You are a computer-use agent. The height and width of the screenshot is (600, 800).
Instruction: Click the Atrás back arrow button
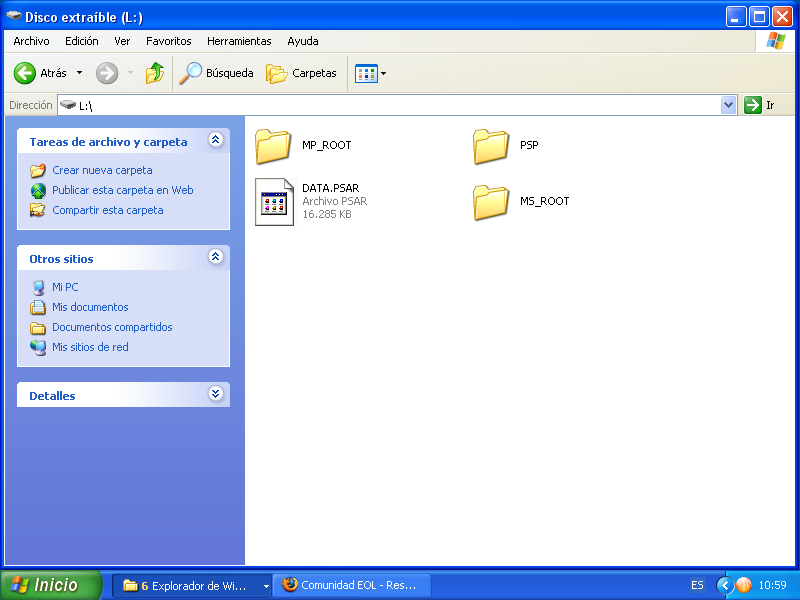(x=25, y=73)
